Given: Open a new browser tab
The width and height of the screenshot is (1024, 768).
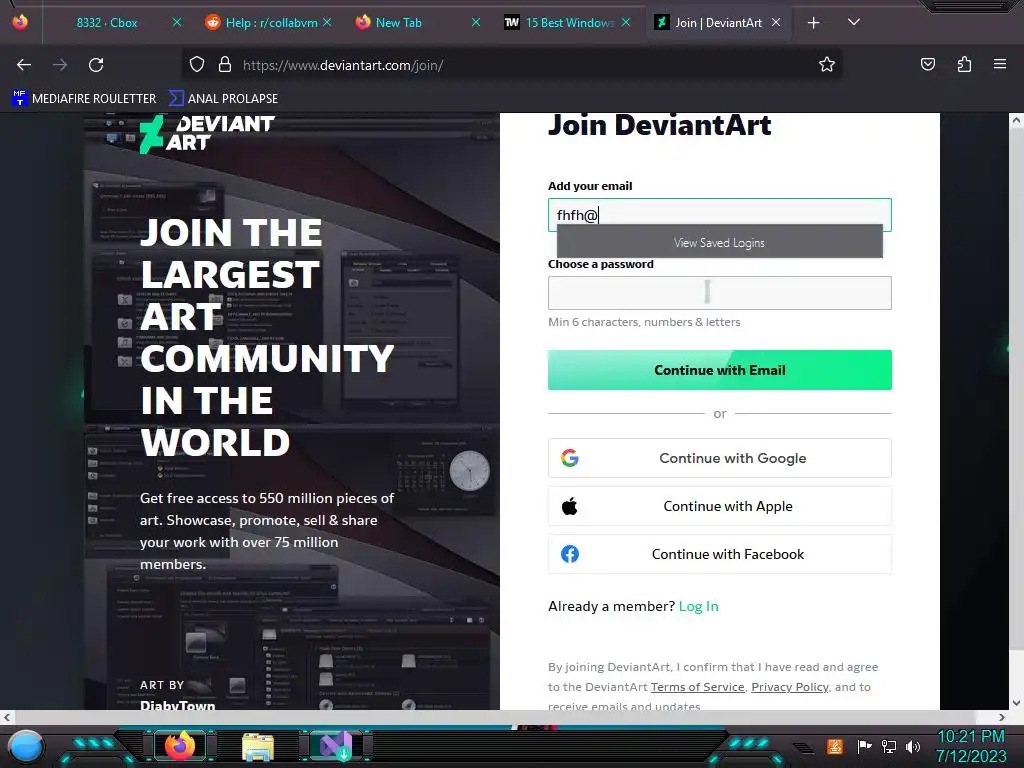Looking at the screenshot, I should pos(813,23).
